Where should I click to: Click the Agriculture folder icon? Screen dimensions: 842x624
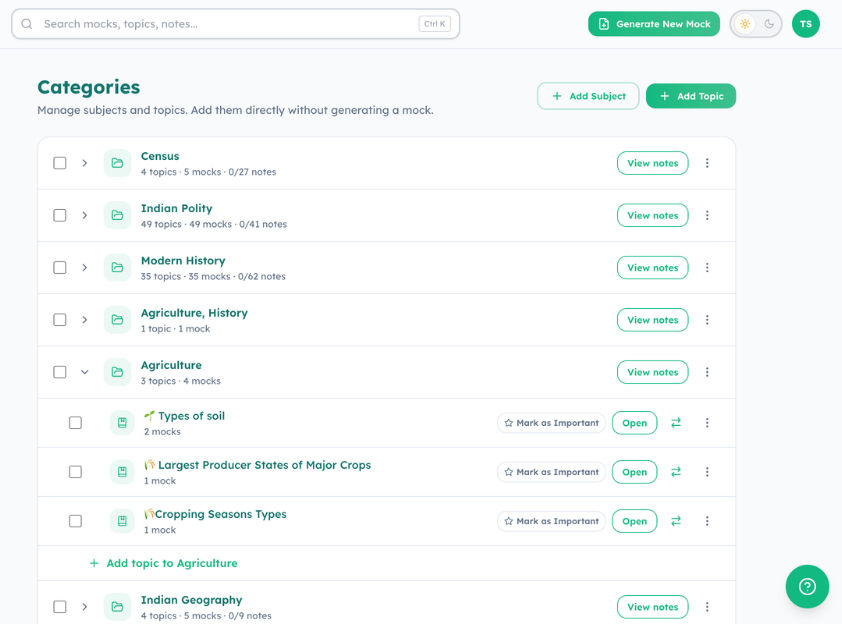pyautogui.click(x=117, y=372)
